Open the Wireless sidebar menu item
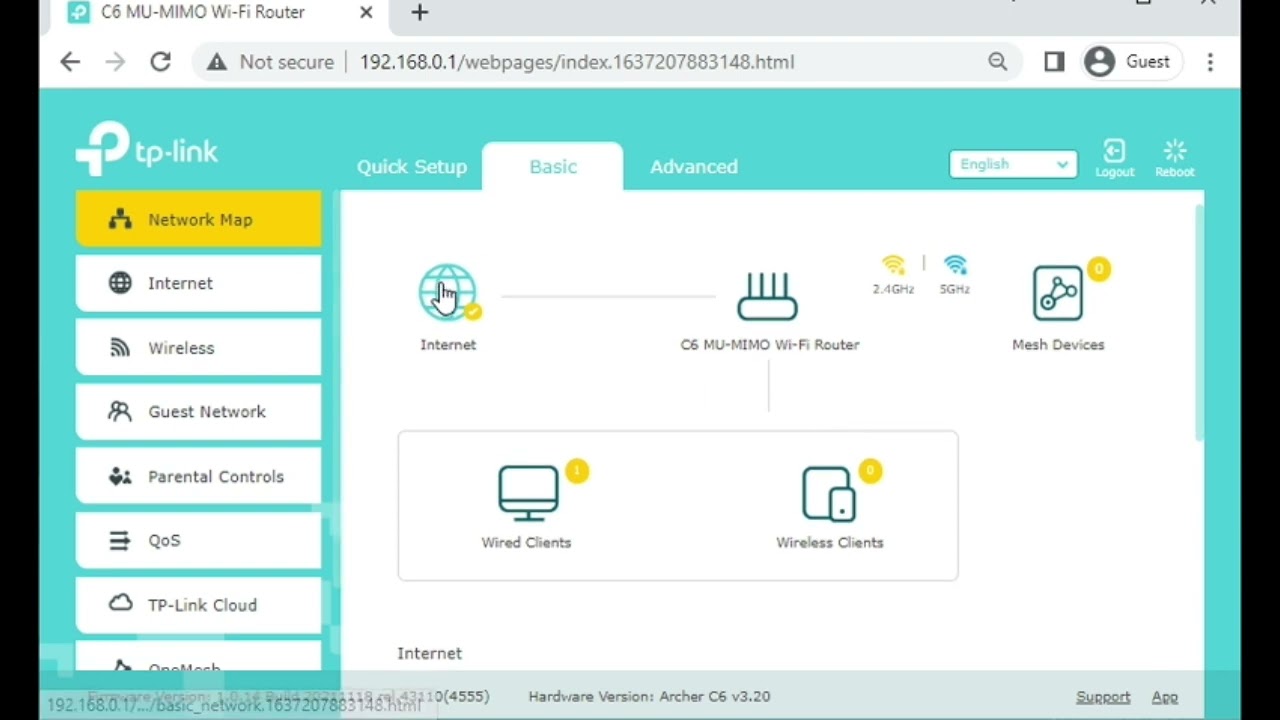Screen dimensions: 1280x720 tap(199, 348)
